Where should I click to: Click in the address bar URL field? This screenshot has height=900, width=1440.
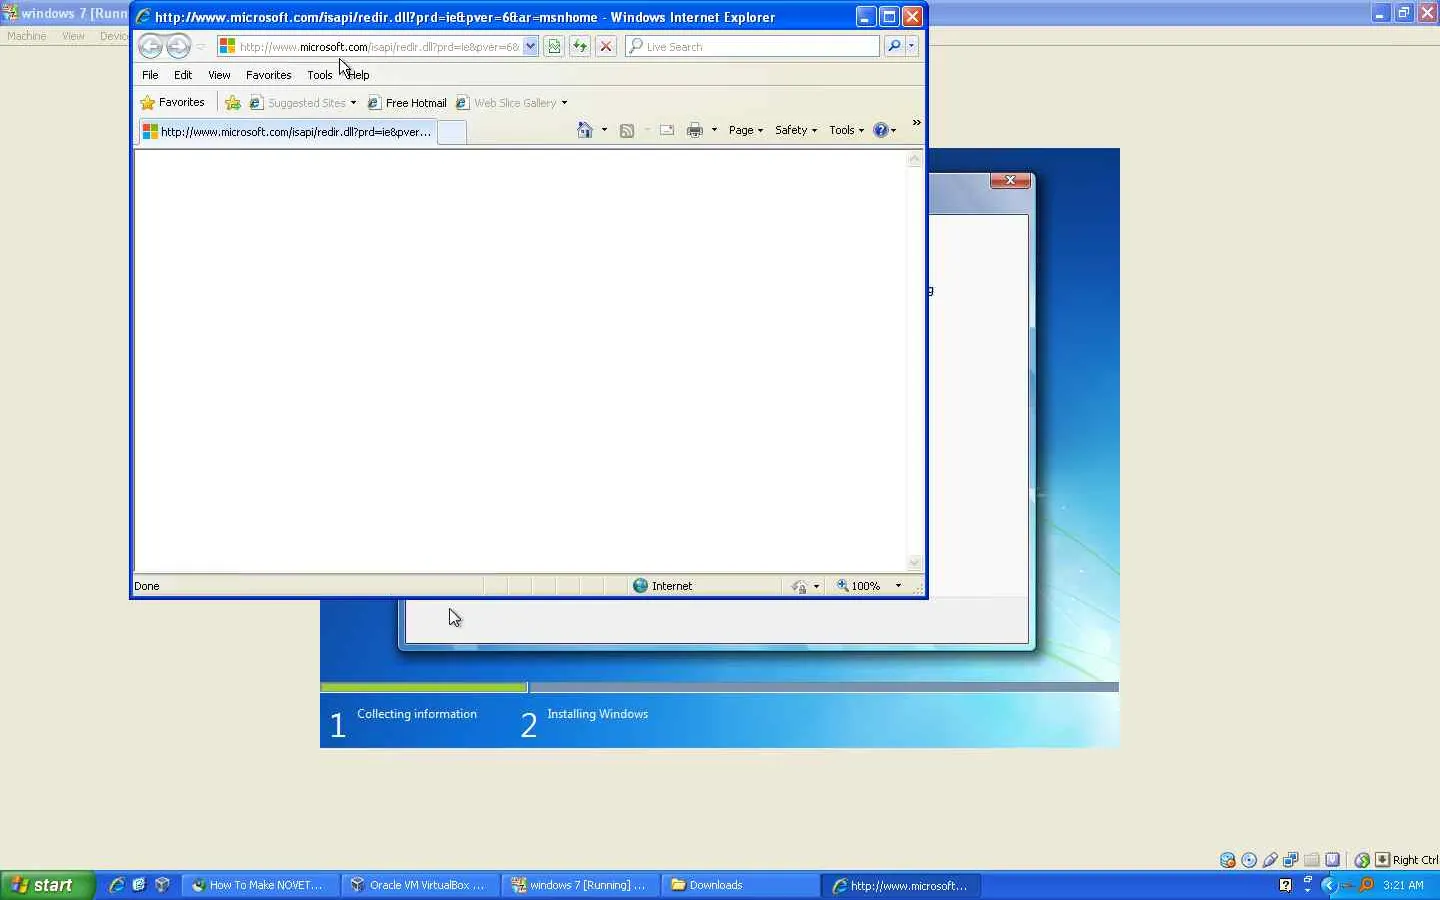379,46
